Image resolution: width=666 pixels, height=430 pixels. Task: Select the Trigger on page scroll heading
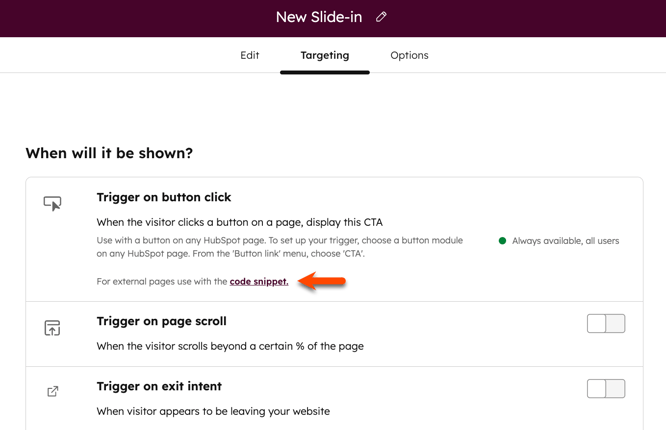point(162,321)
